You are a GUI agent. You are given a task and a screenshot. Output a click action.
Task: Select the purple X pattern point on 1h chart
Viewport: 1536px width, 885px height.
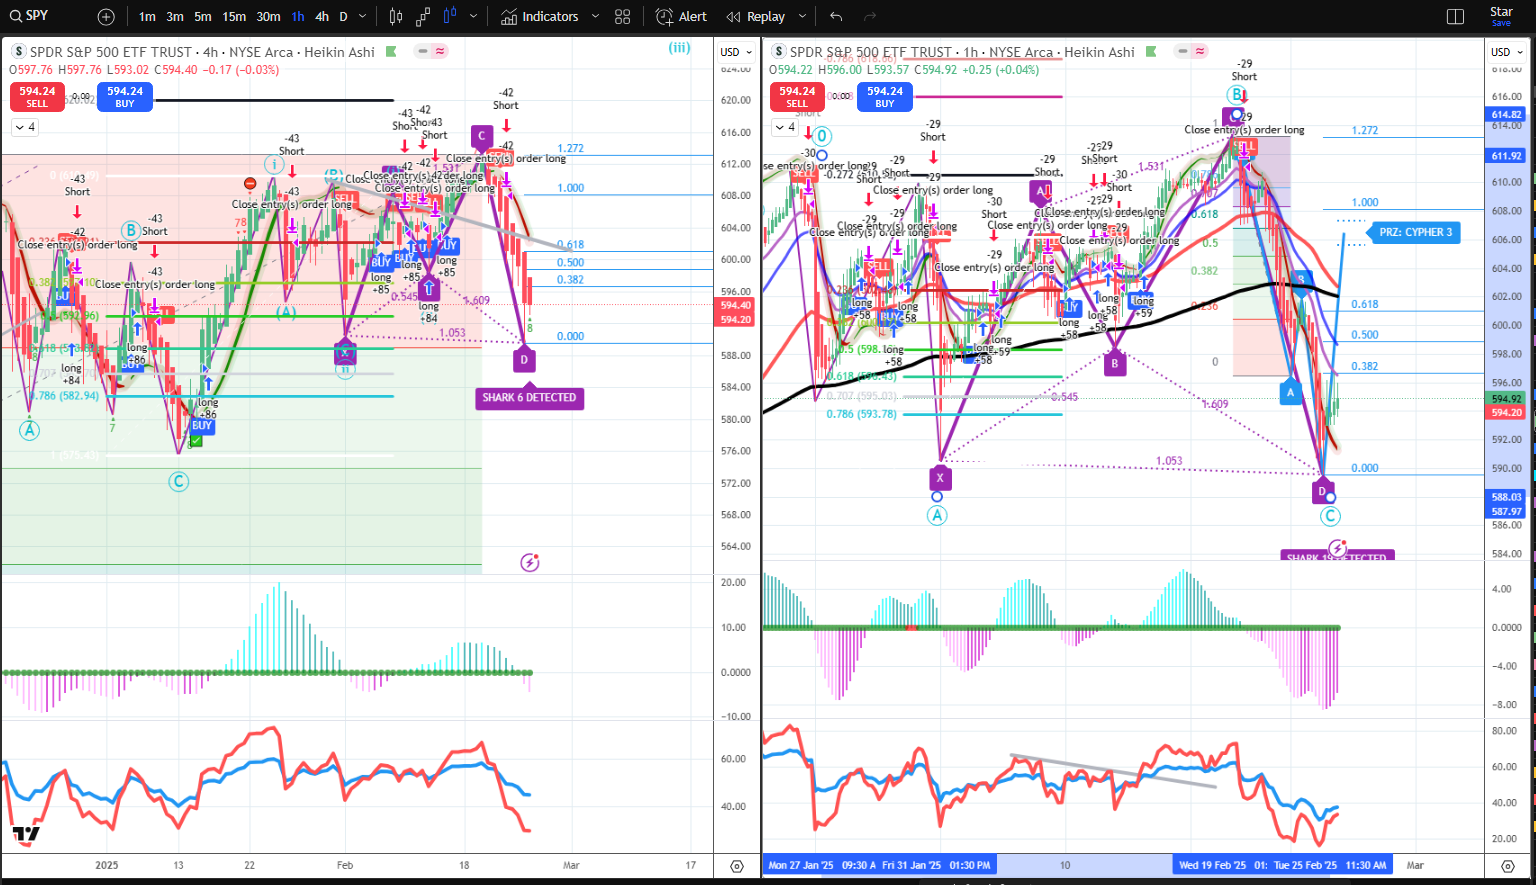coord(940,478)
